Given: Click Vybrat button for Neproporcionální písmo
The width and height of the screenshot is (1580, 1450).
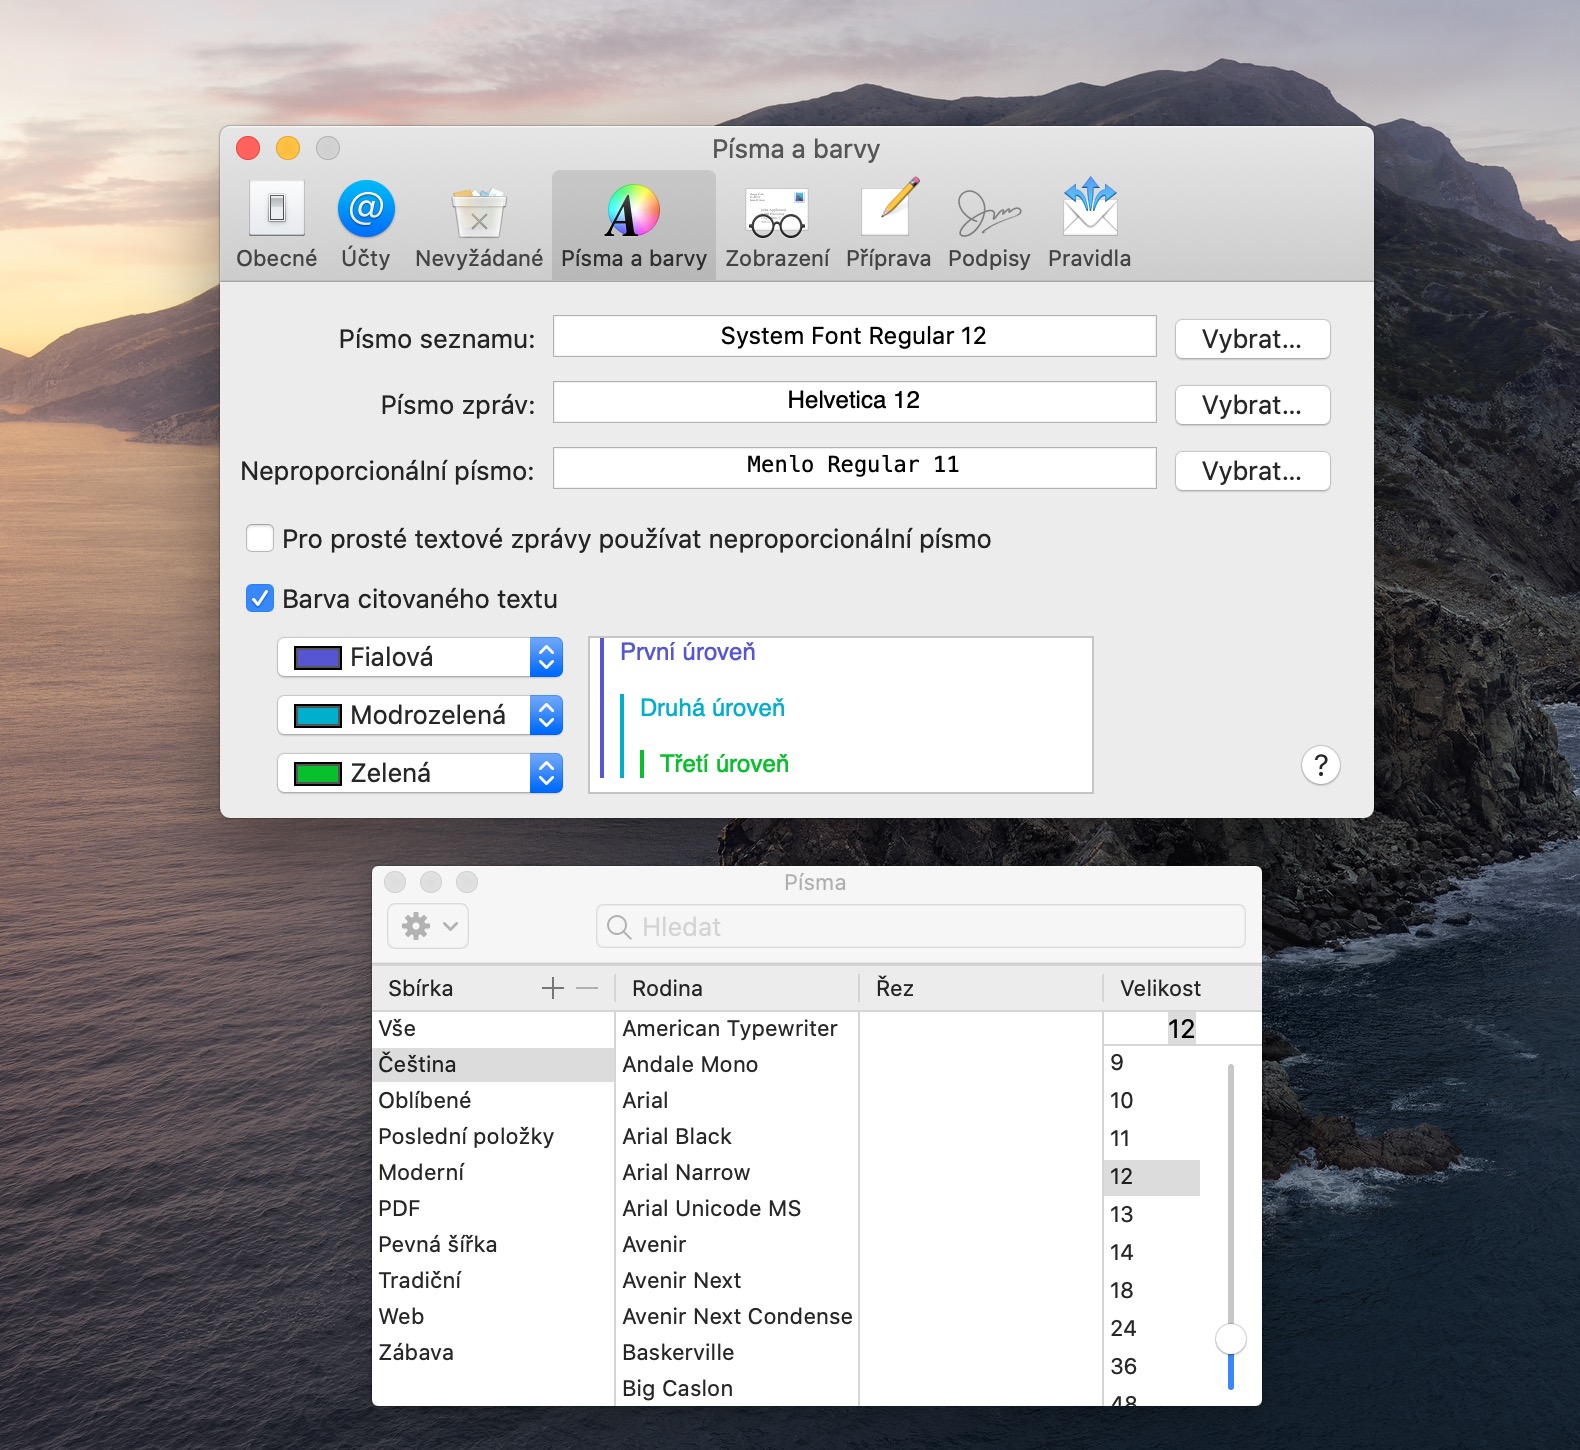Looking at the screenshot, I should coord(1252,471).
